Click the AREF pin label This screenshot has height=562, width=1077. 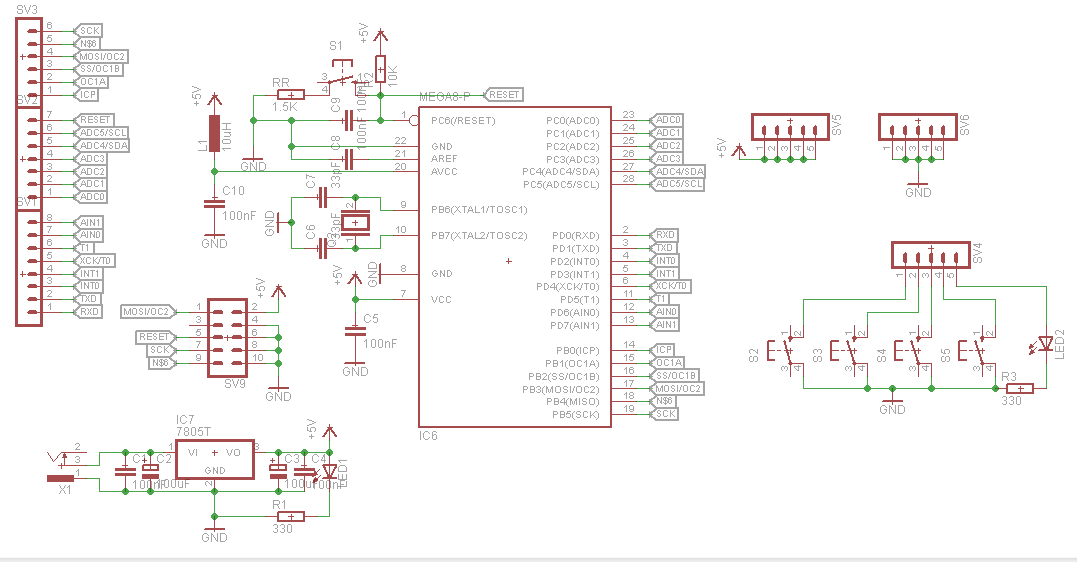[444, 159]
